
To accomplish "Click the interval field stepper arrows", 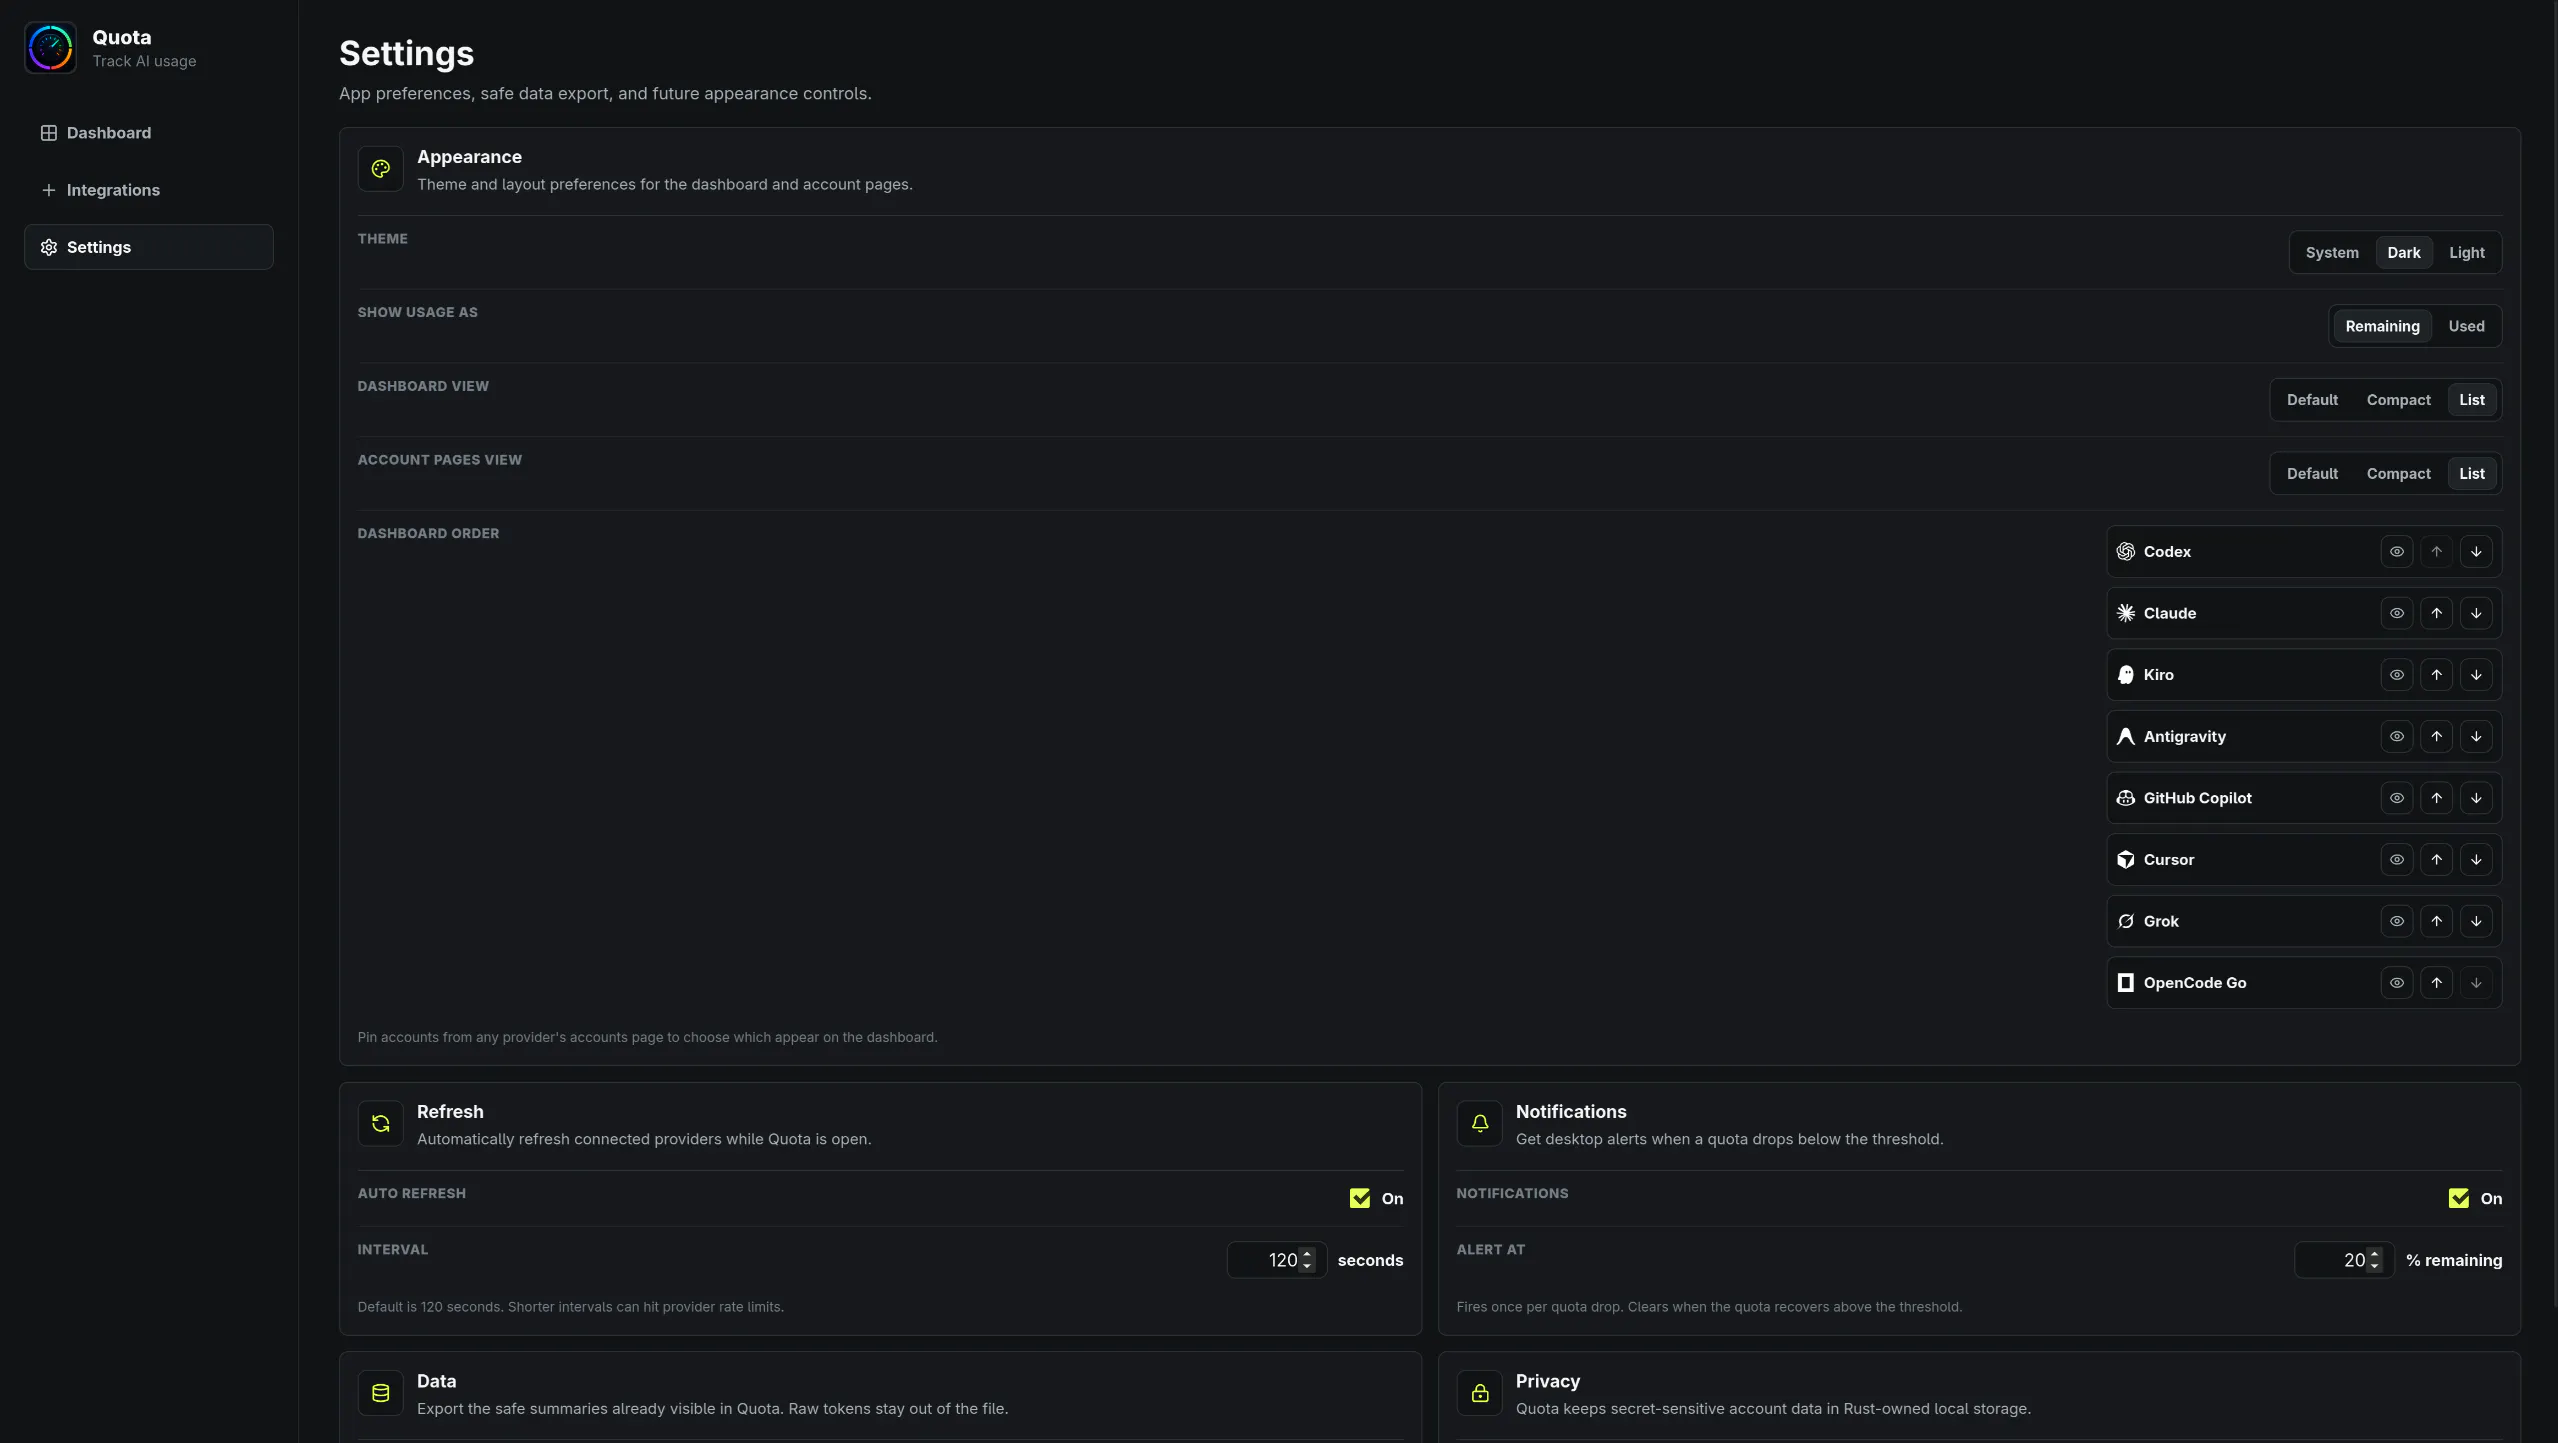I will 1306,1260.
